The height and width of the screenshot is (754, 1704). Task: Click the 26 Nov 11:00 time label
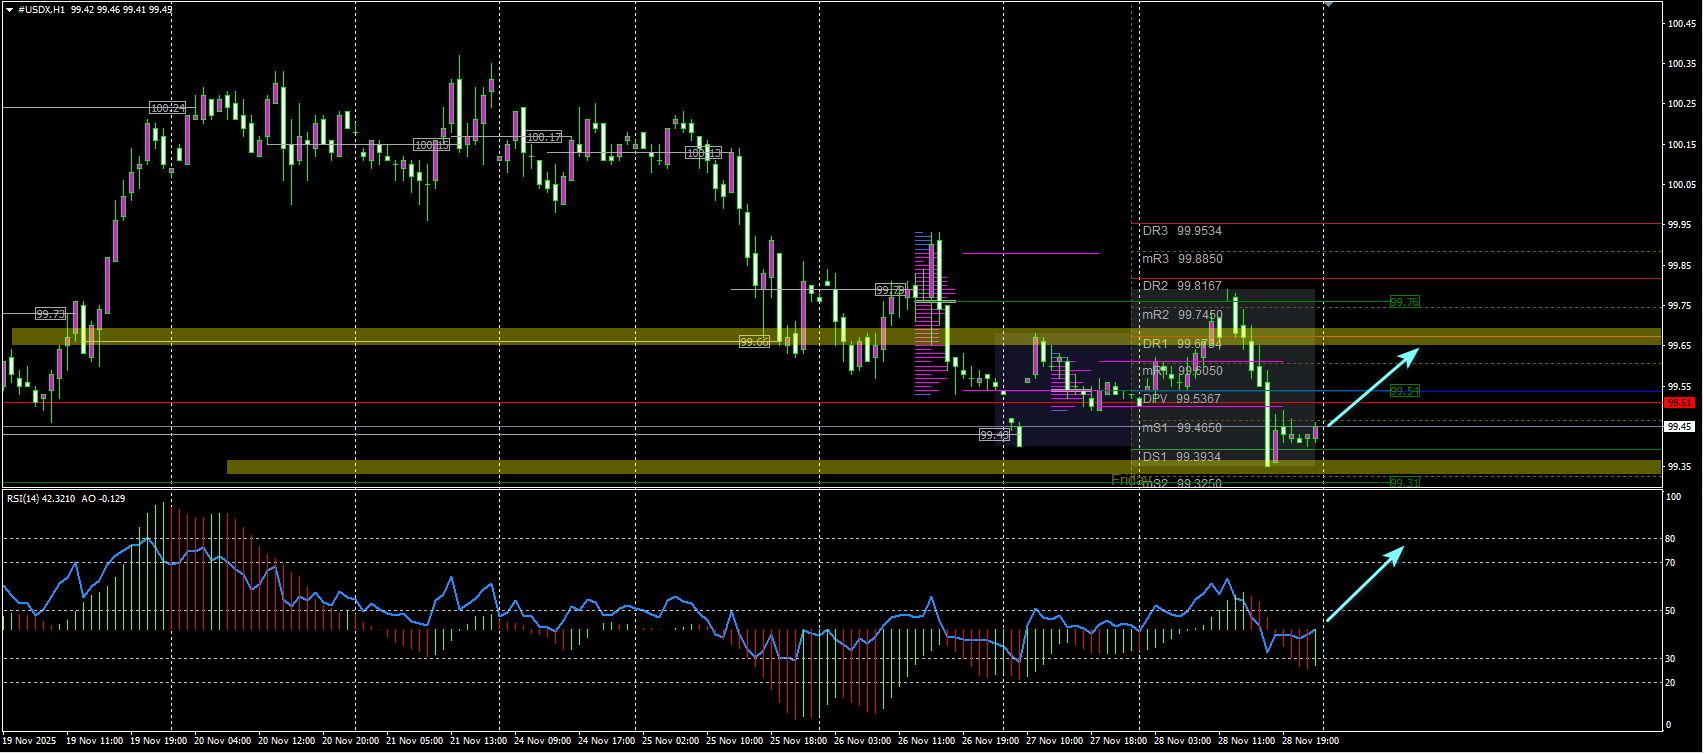[x=926, y=742]
